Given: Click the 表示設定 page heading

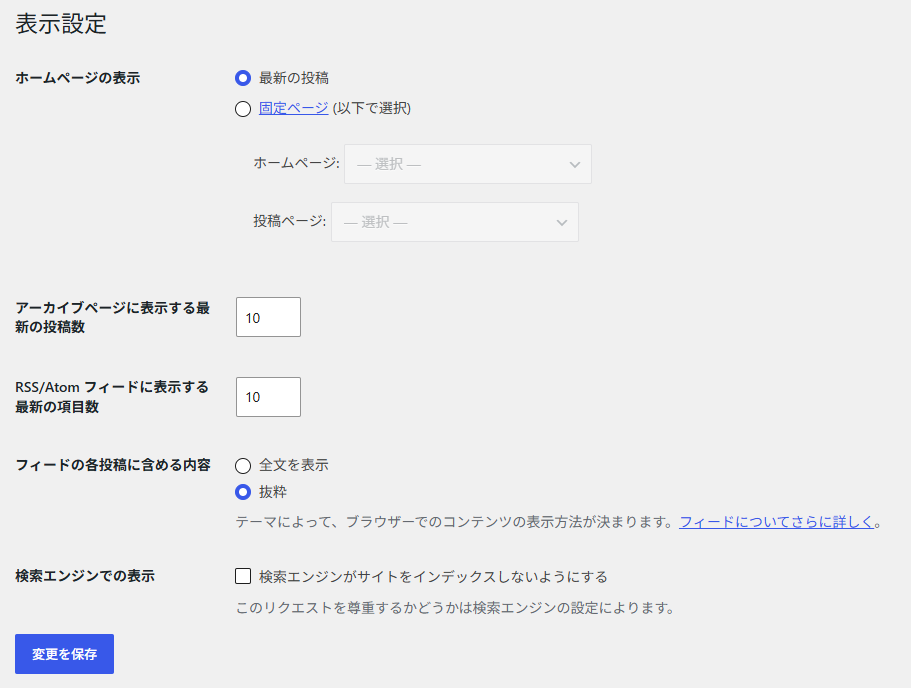Looking at the screenshot, I should coord(61,24).
